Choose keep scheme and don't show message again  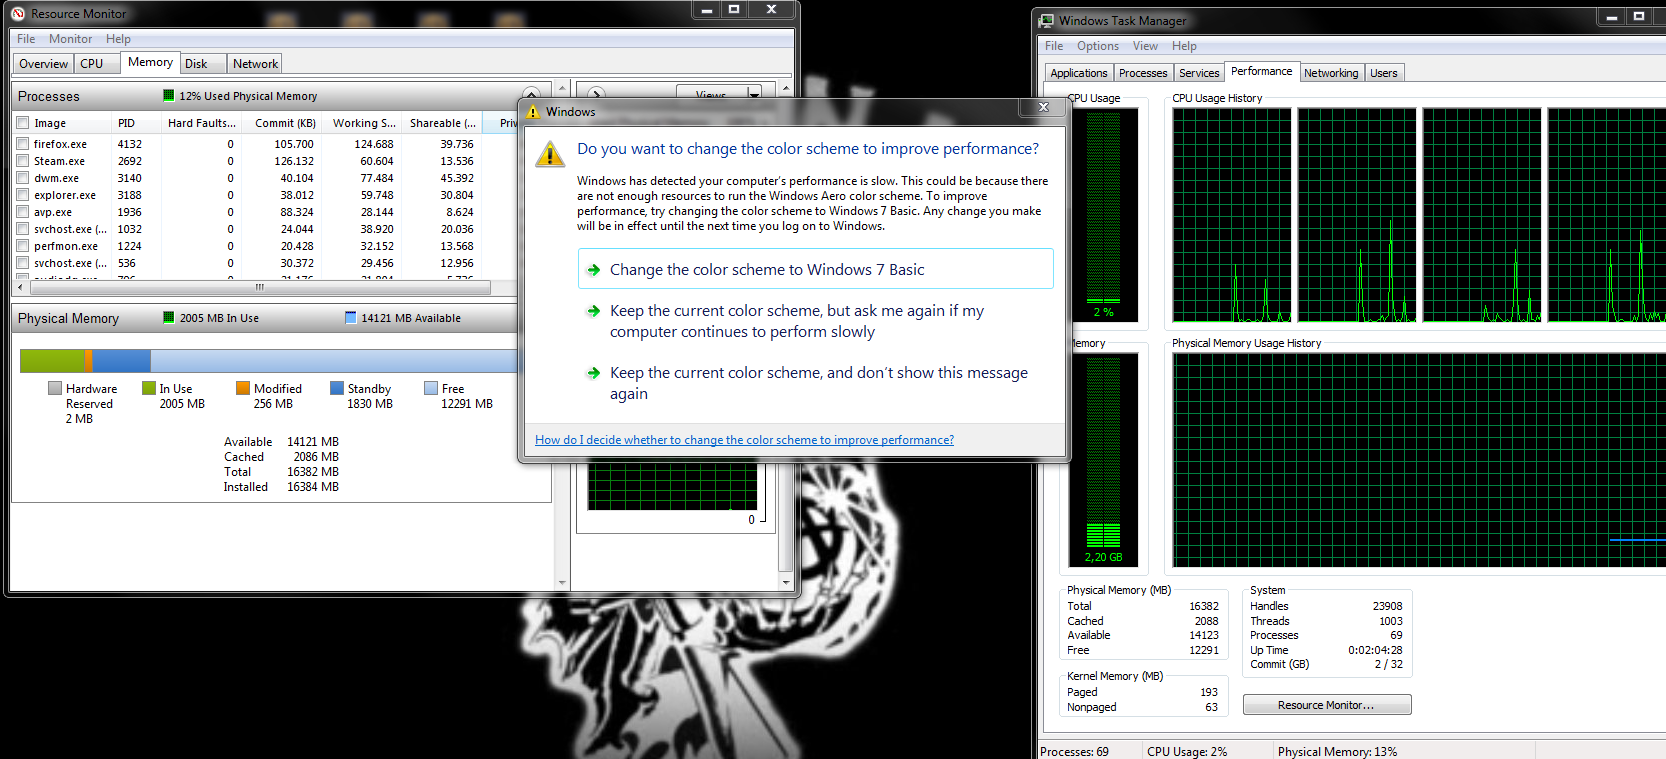pyautogui.click(x=815, y=383)
